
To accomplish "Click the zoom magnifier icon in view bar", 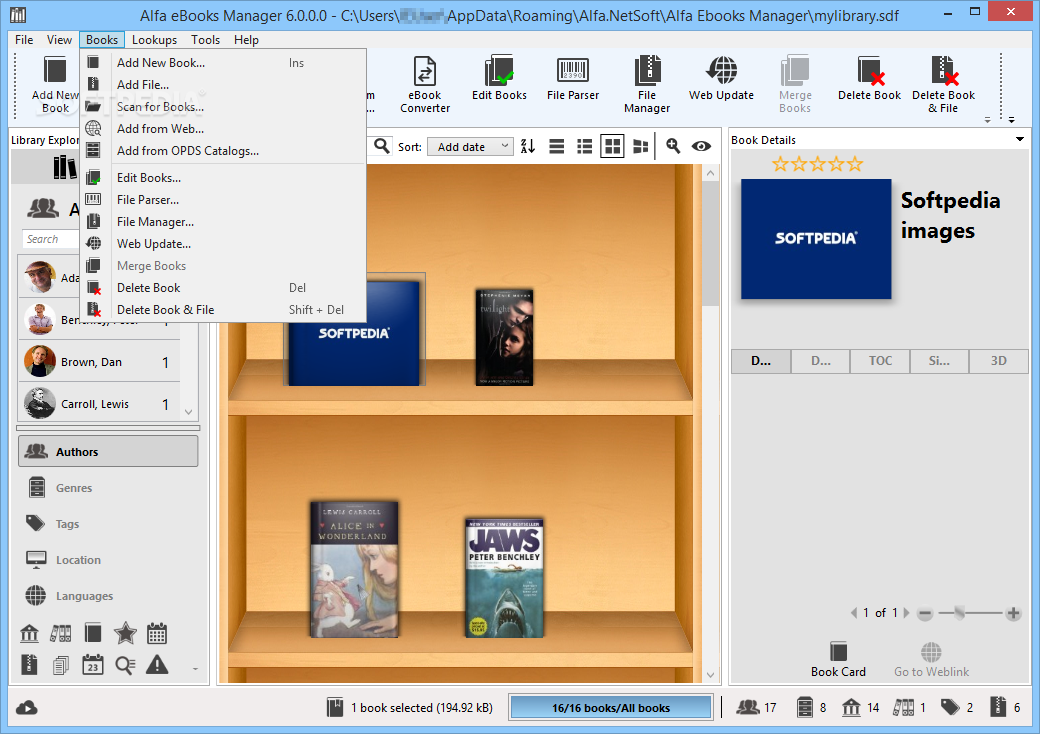I will (x=673, y=146).
